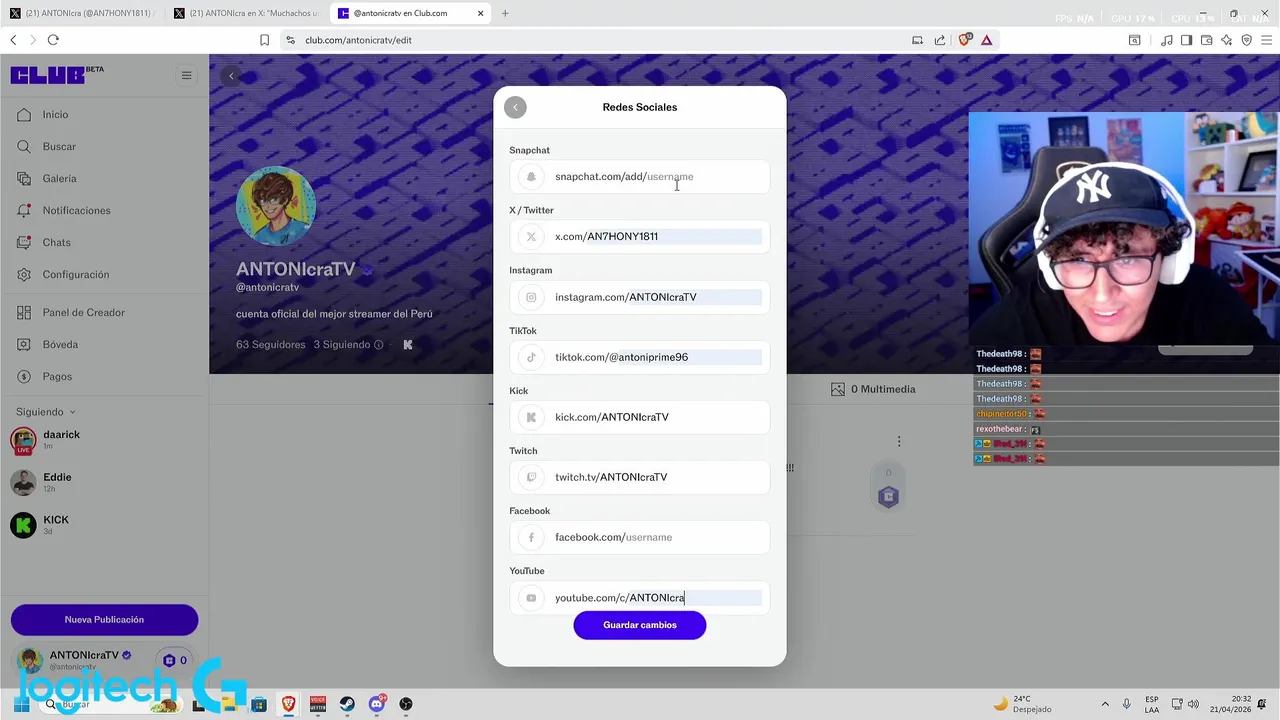The height and width of the screenshot is (720, 1280).
Task: Open the post three-dot menu
Action: coord(899,442)
